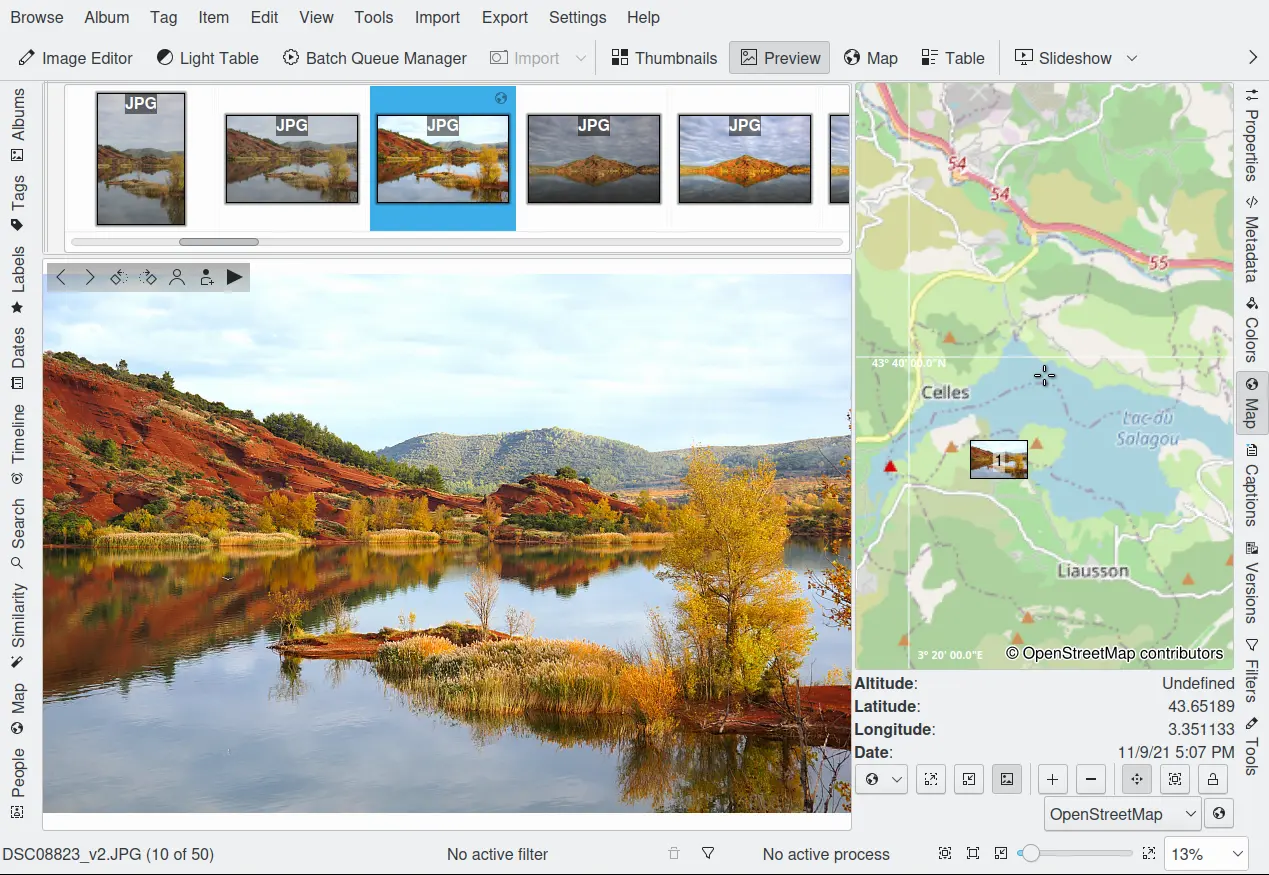Start slideshow with preview play arrow
1269x875 pixels.
(x=234, y=277)
